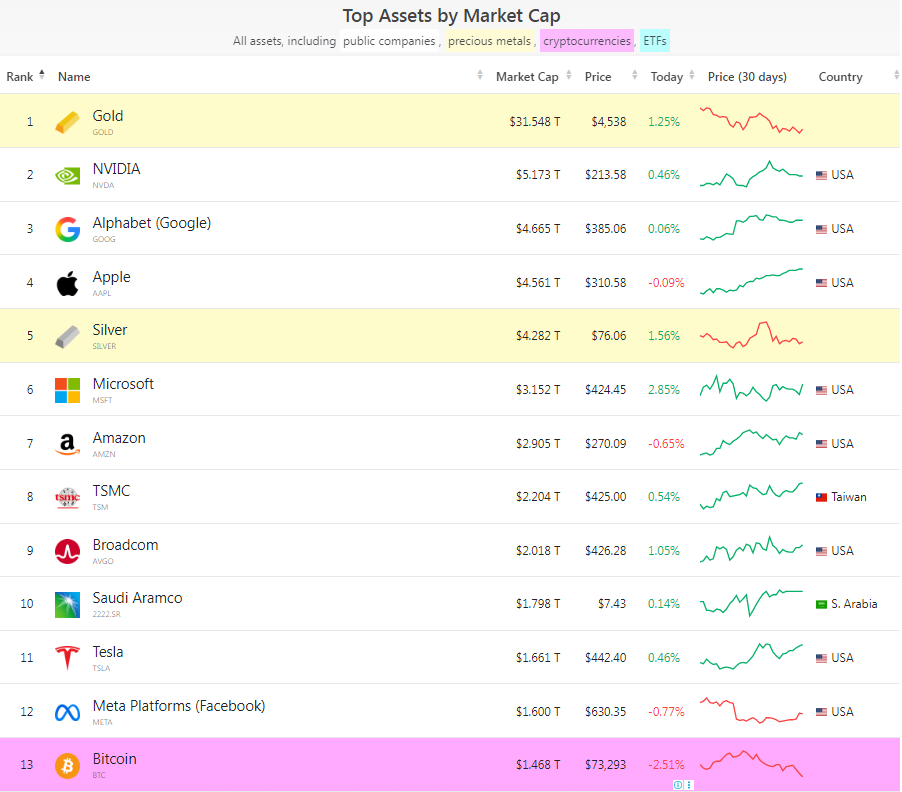Open the Meta Platforms (Facebook) link

pos(179,706)
